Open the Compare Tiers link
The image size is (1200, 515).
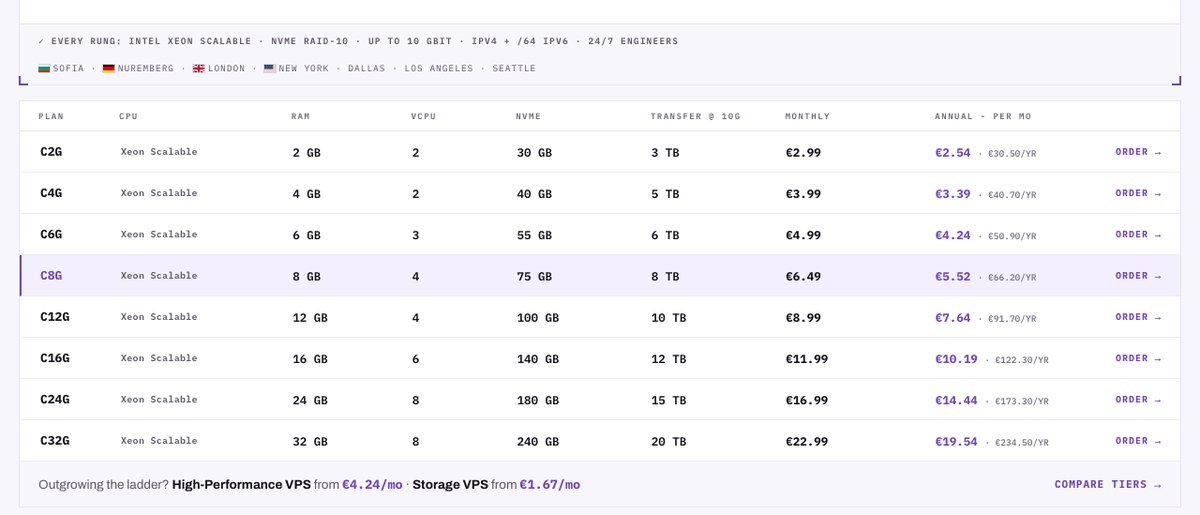(x=1108, y=484)
